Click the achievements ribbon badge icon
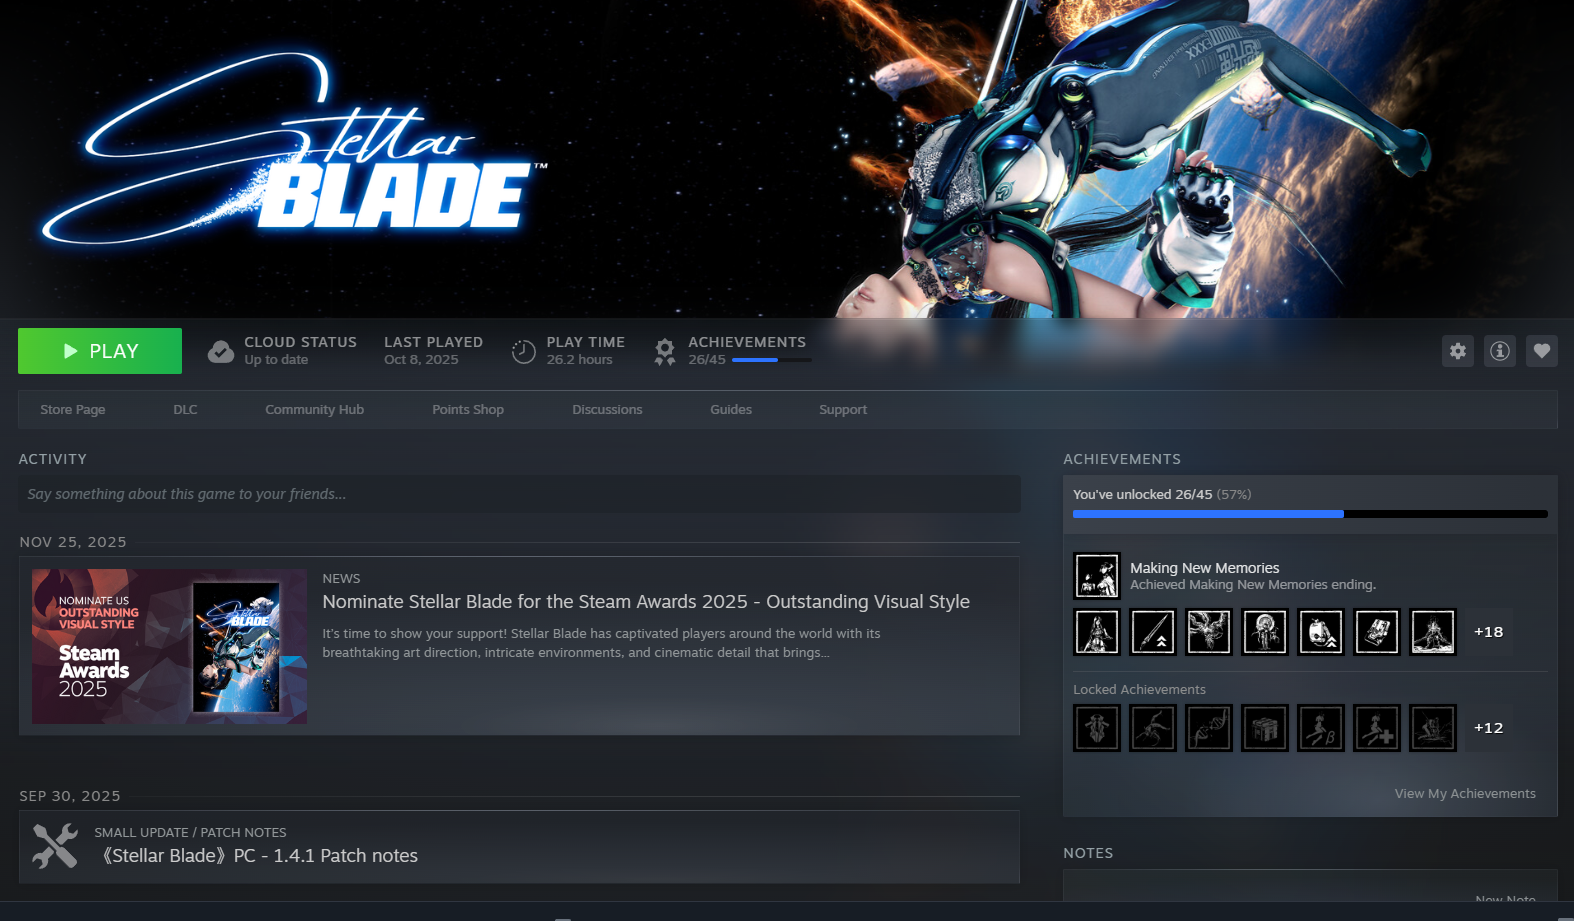Screen dimensions: 1574x921 (665, 352)
